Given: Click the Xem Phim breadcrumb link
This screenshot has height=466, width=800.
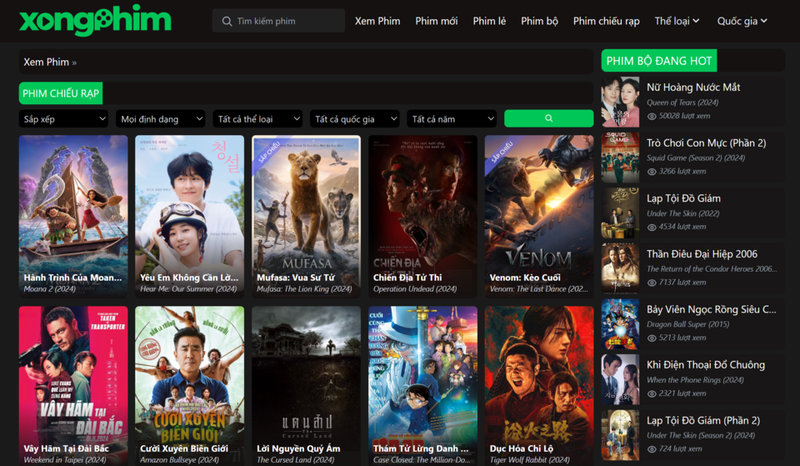Looking at the screenshot, I should (46, 62).
